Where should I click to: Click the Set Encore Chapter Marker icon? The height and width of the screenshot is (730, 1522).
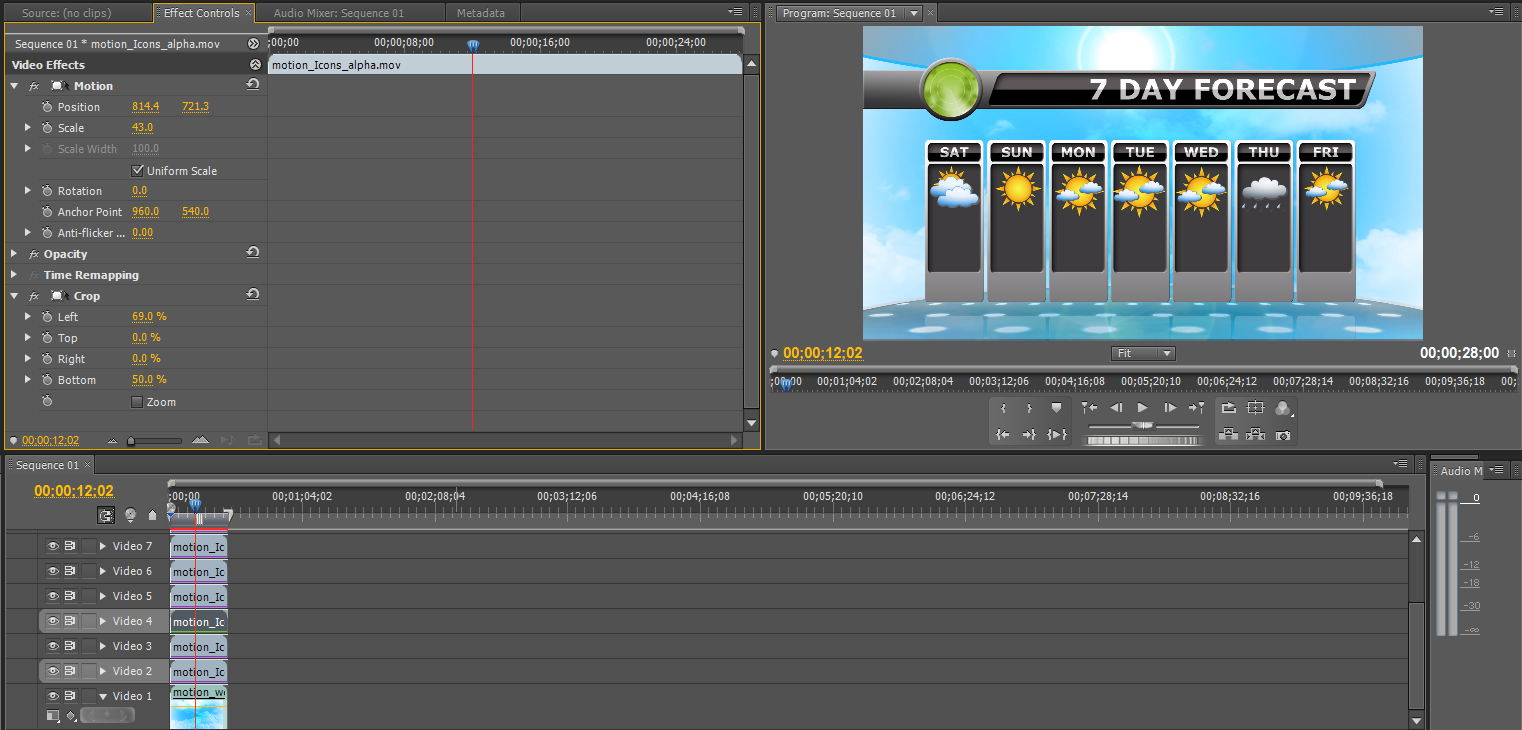point(130,515)
